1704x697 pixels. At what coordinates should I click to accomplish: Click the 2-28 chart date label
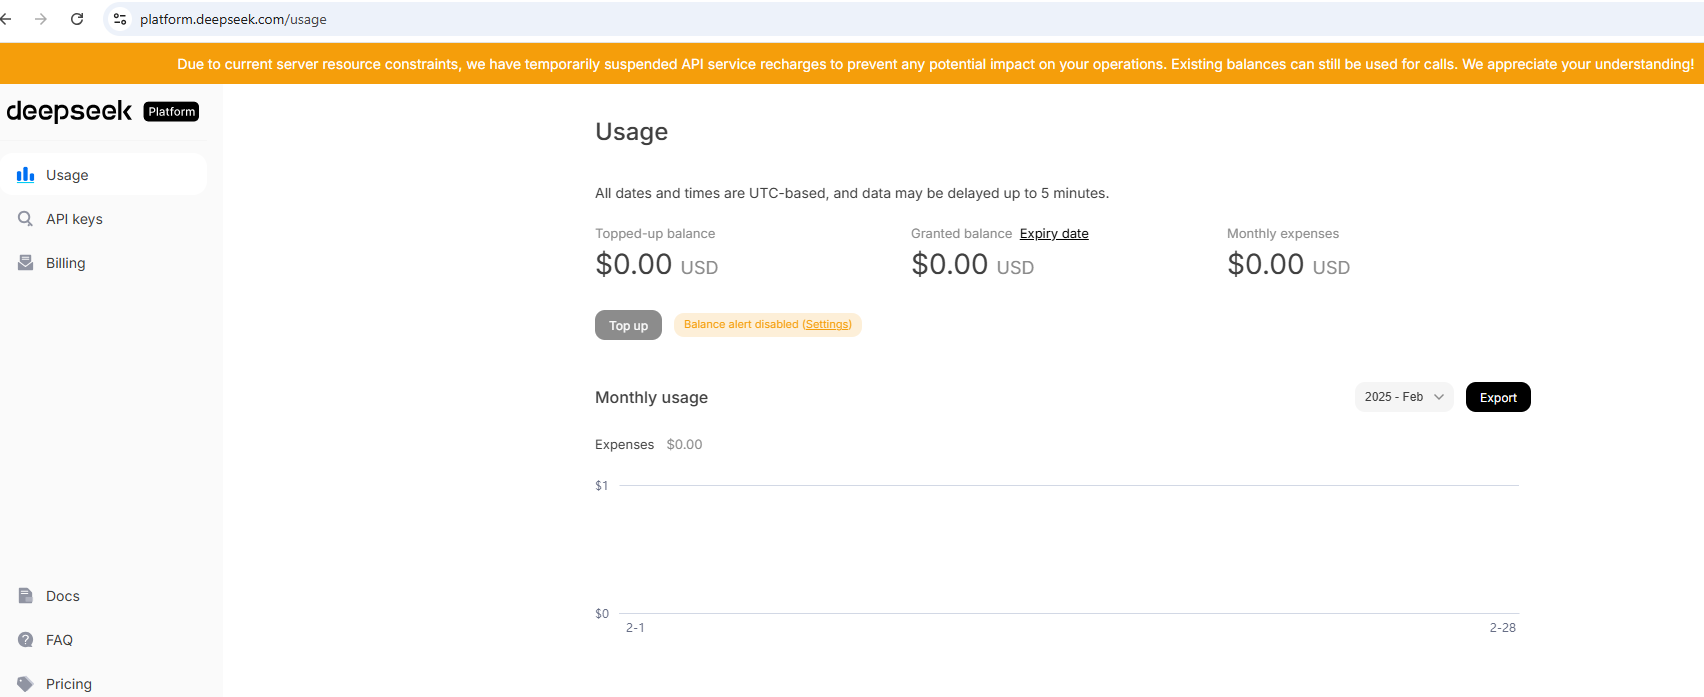[x=1502, y=628]
